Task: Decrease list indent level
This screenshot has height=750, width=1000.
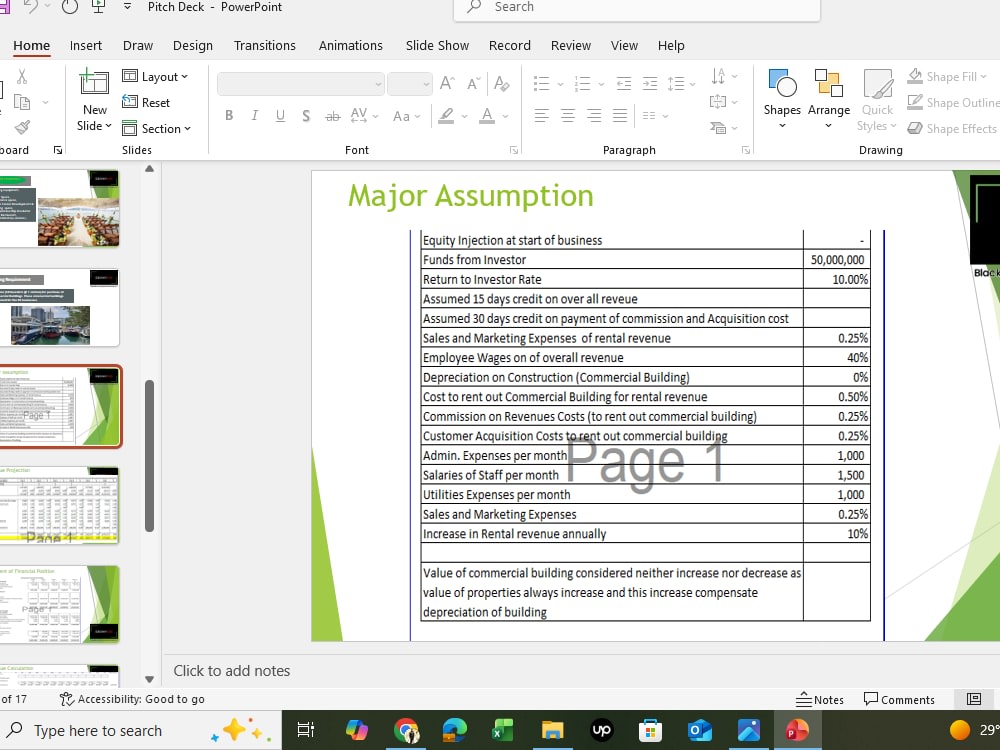Action: 624,83
